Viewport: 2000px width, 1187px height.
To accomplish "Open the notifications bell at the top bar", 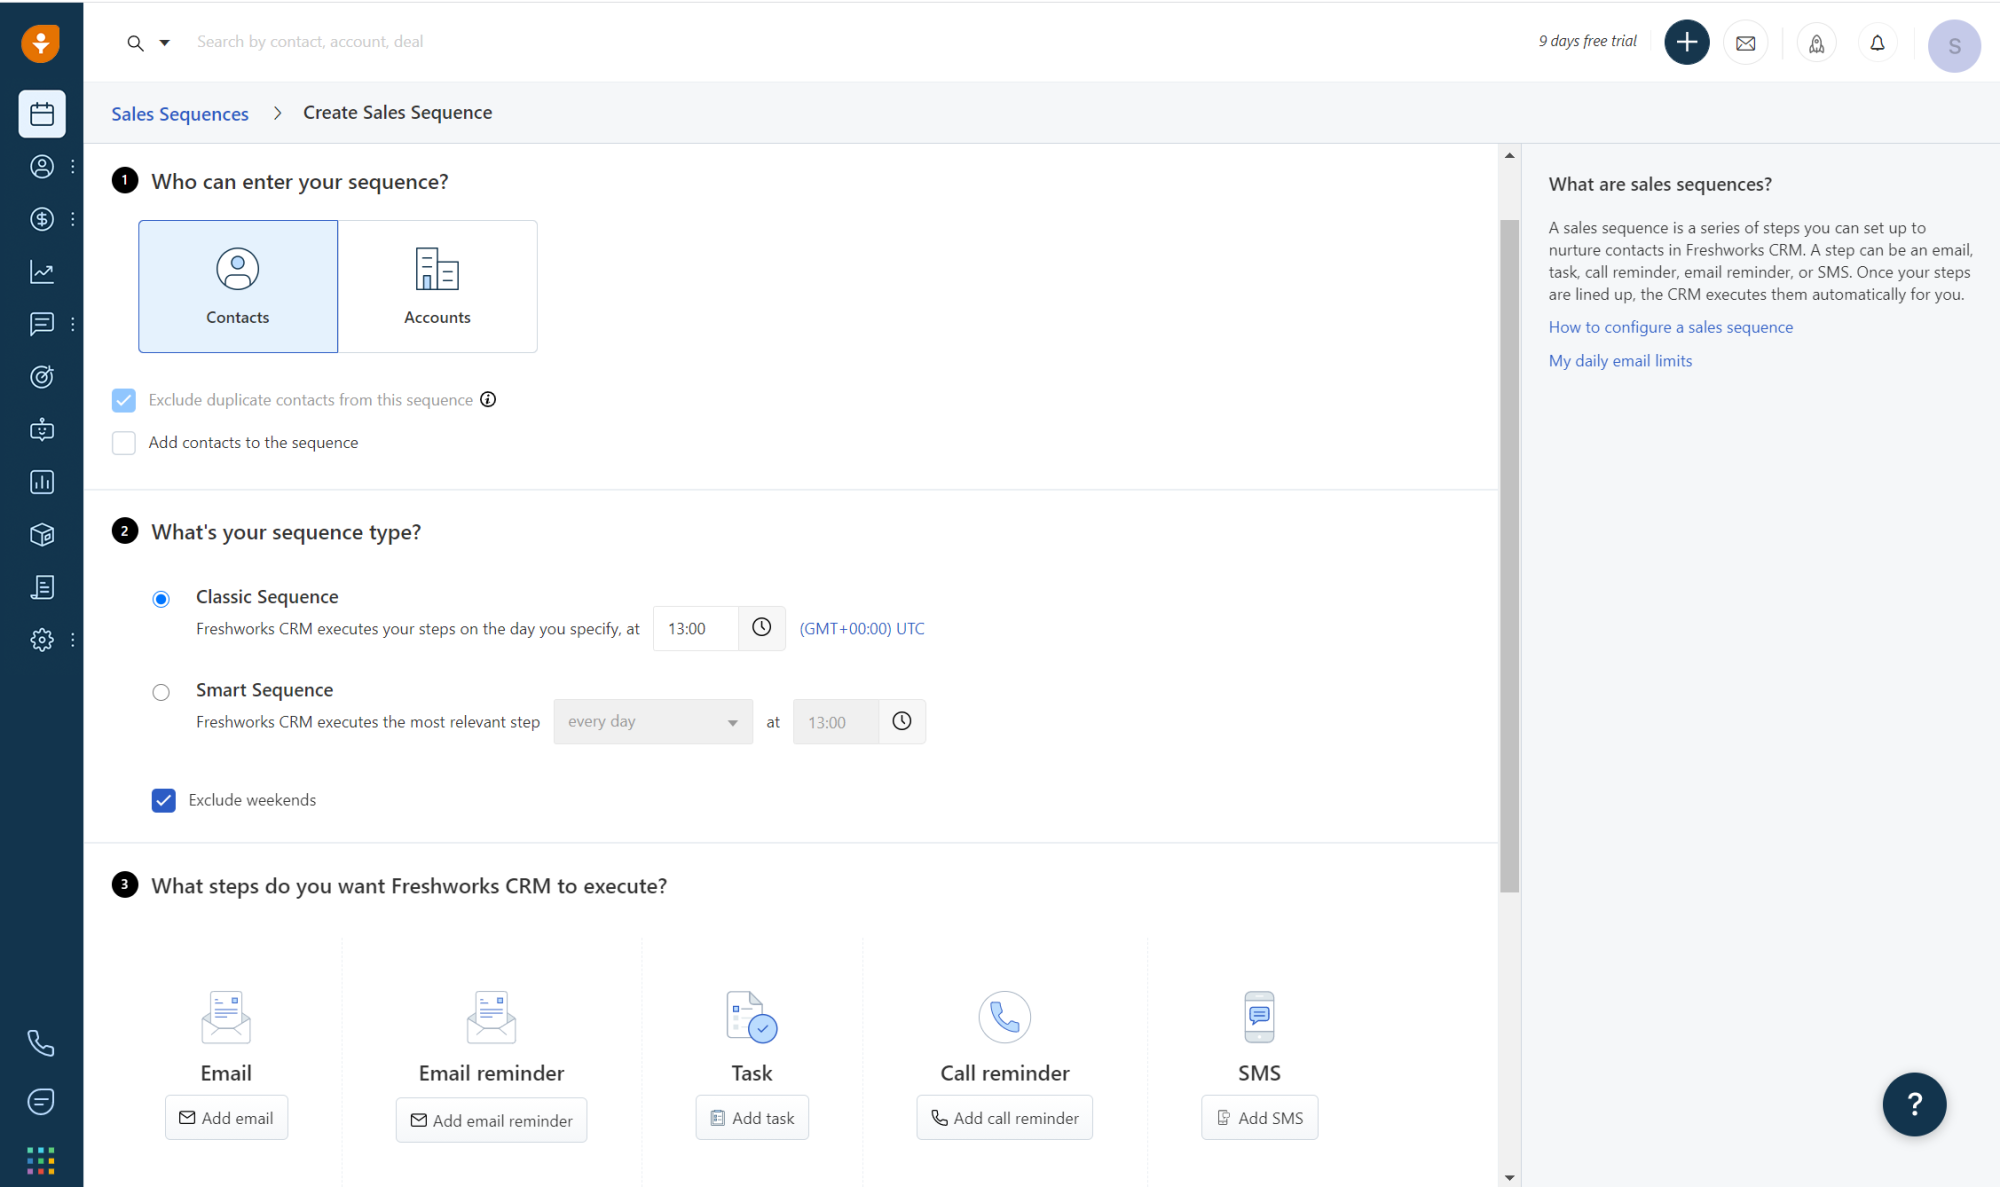I will [1878, 42].
